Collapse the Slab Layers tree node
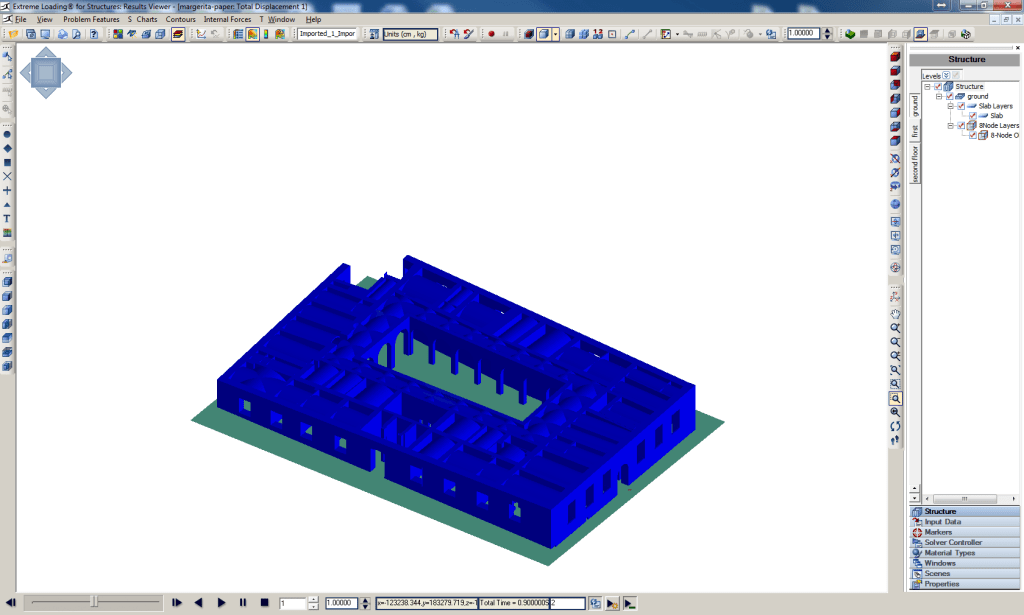Screen dimensions: 1024x615 [950, 106]
